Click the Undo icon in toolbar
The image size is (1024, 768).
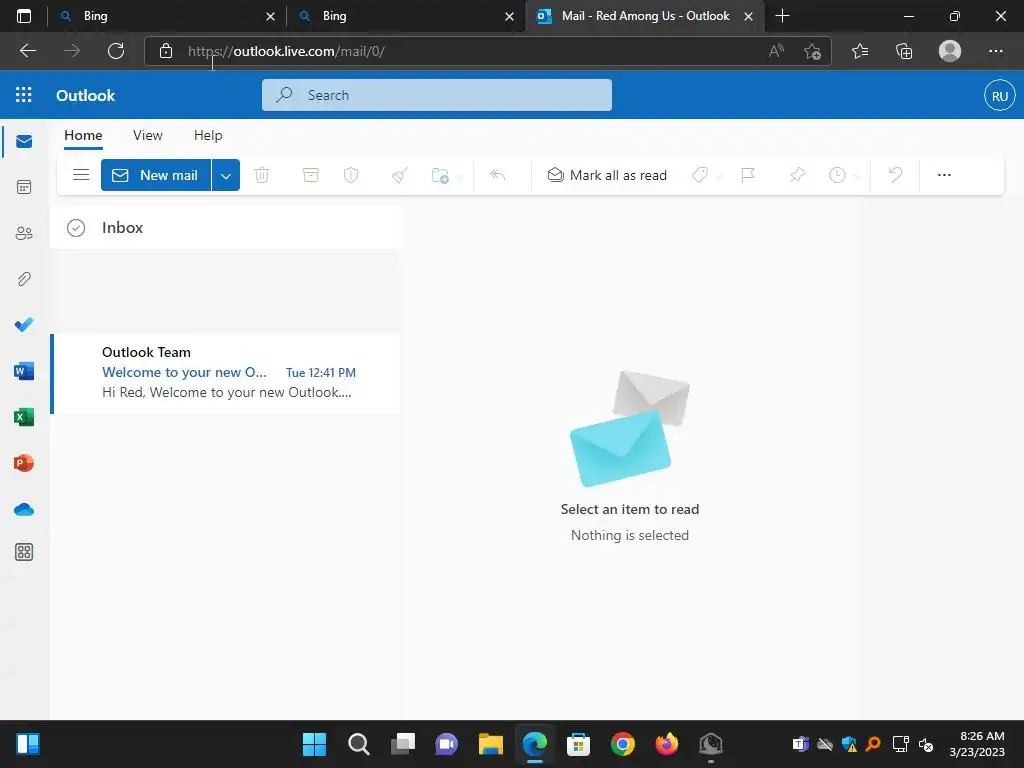895,175
